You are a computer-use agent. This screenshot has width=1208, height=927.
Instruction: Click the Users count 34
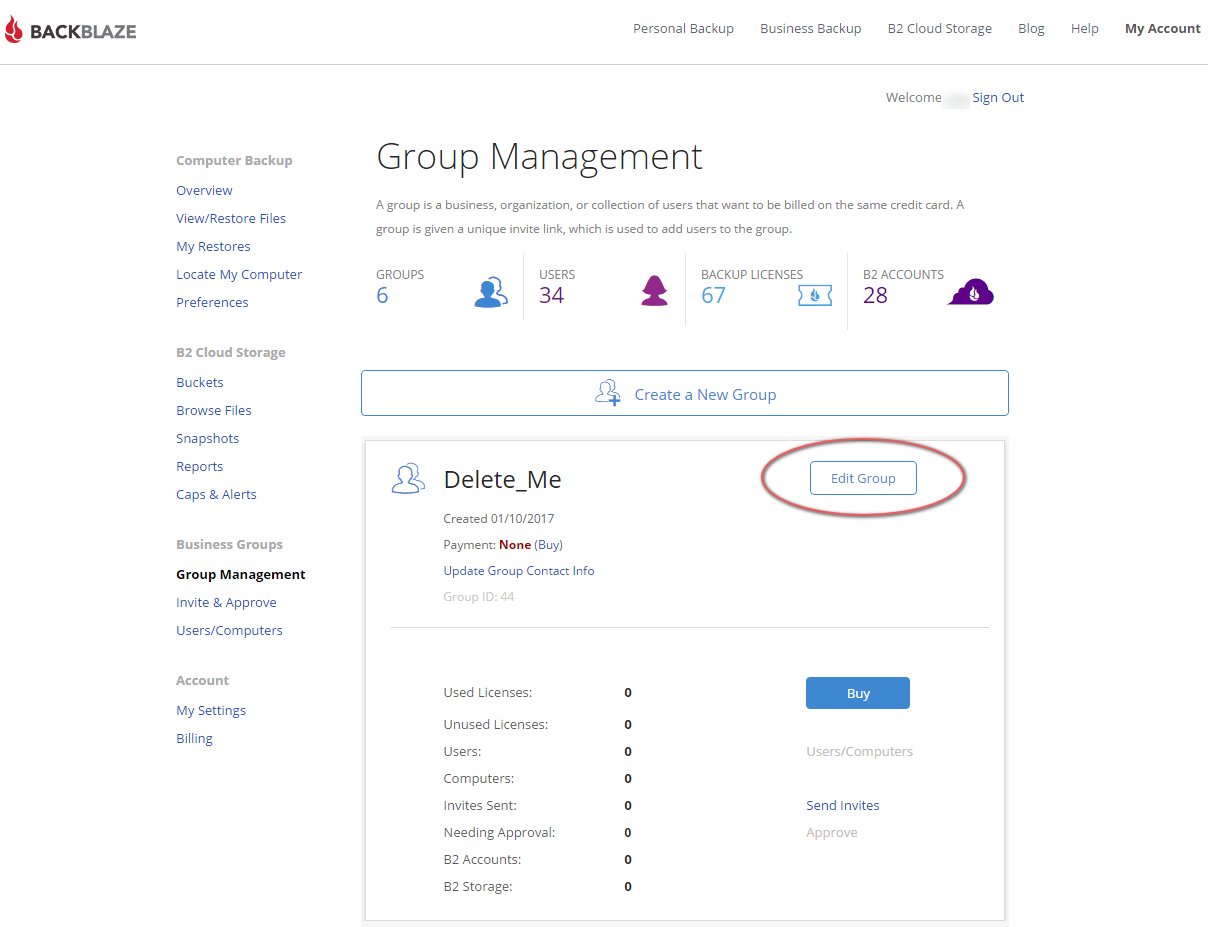point(551,295)
